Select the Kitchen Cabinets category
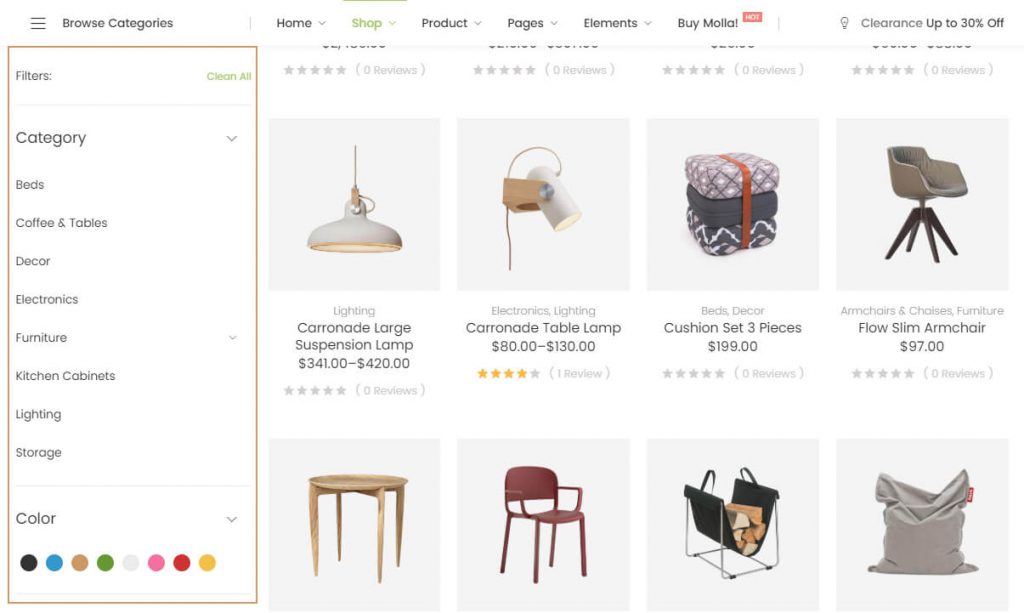Viewport: 1024px width, 613px height. pos(65,376)
